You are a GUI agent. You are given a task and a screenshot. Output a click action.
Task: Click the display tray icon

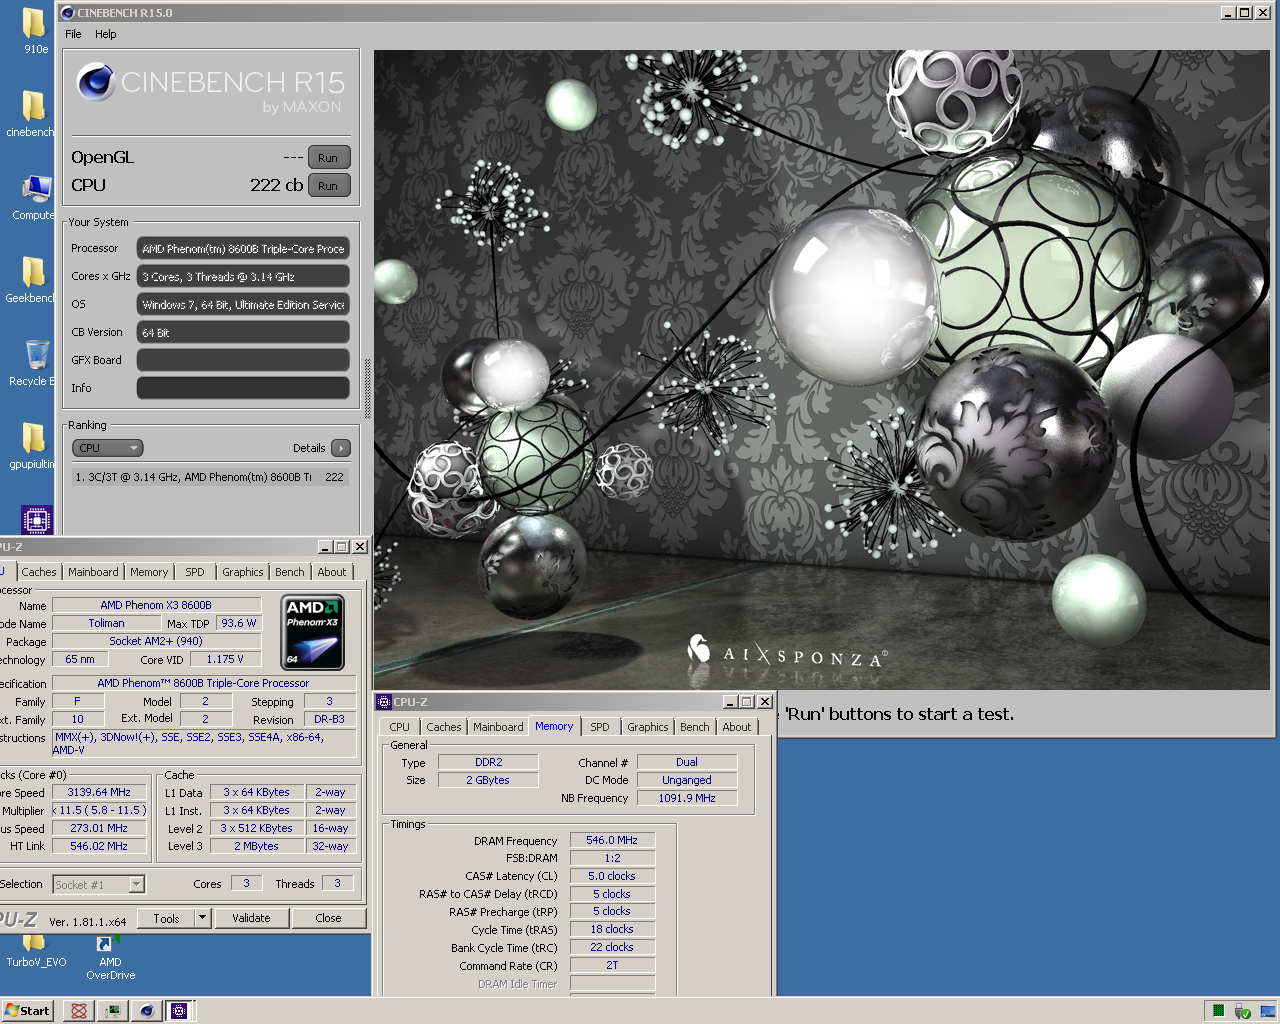(1268, 1011)
